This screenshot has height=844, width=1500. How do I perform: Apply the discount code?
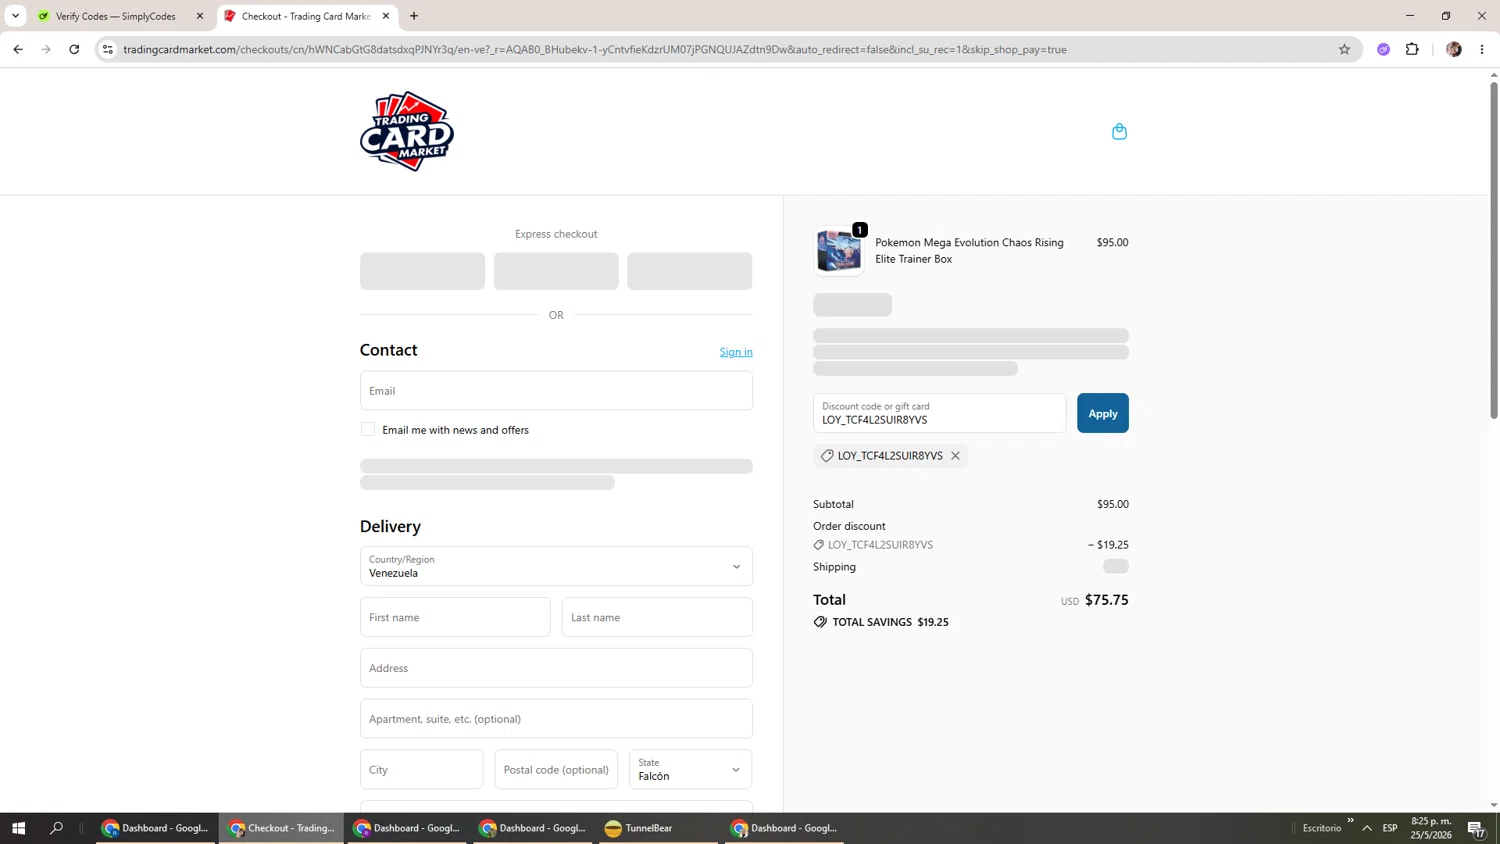pos(1103,413)
